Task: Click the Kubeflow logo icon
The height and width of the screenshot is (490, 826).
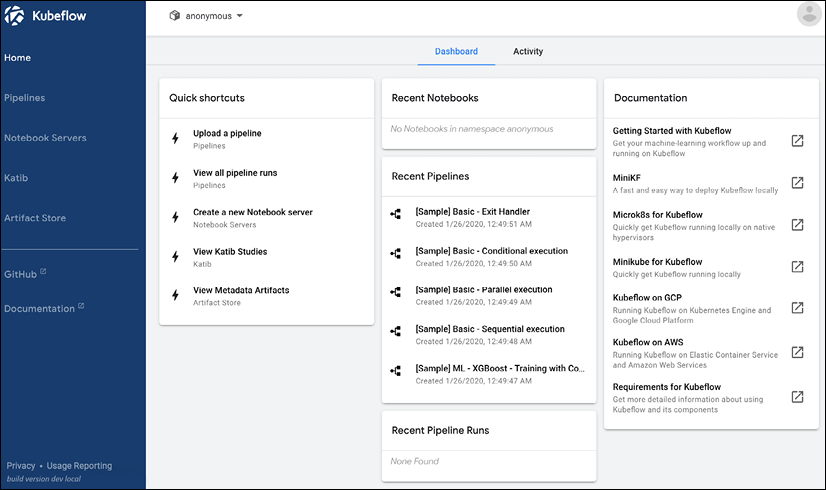Action: pos(14,16)
